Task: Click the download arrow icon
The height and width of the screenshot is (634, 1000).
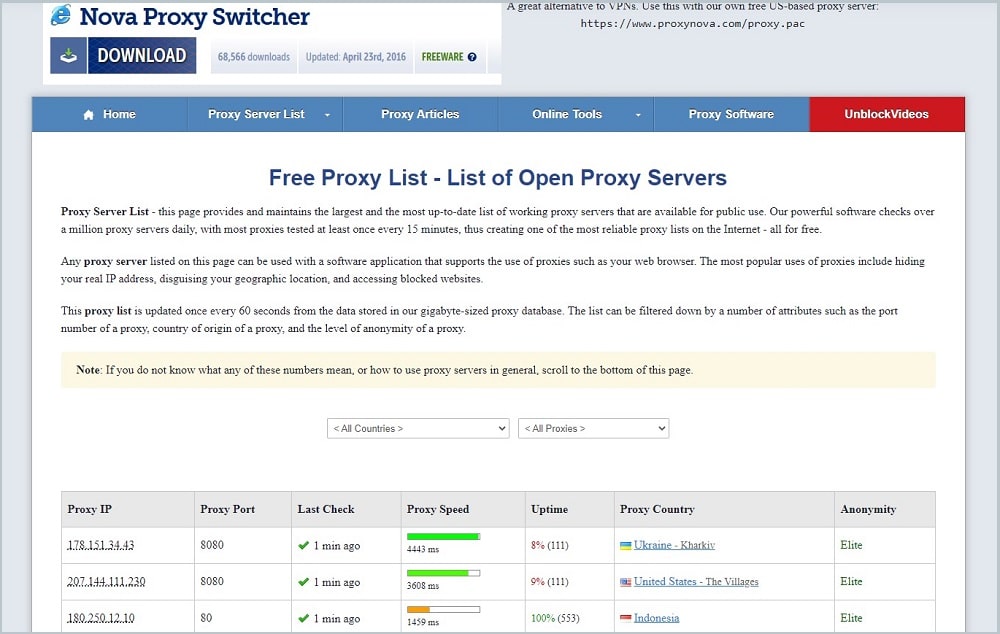Action: point(68,56)
